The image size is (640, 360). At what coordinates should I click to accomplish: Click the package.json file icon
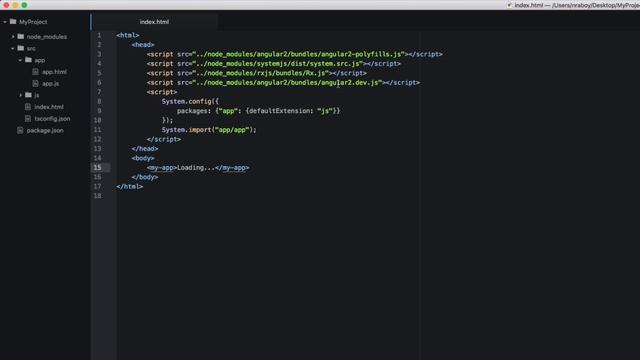pos(20,130)
